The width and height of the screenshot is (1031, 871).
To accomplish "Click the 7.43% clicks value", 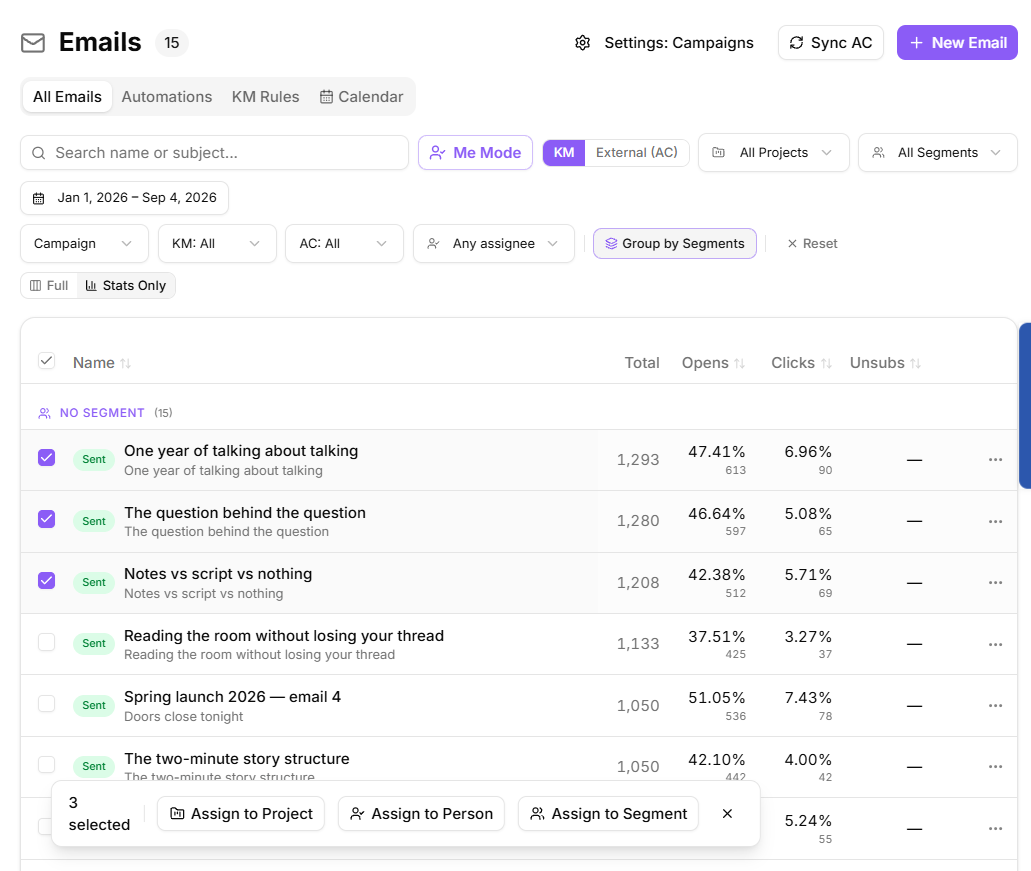I will tap(808, 697).
